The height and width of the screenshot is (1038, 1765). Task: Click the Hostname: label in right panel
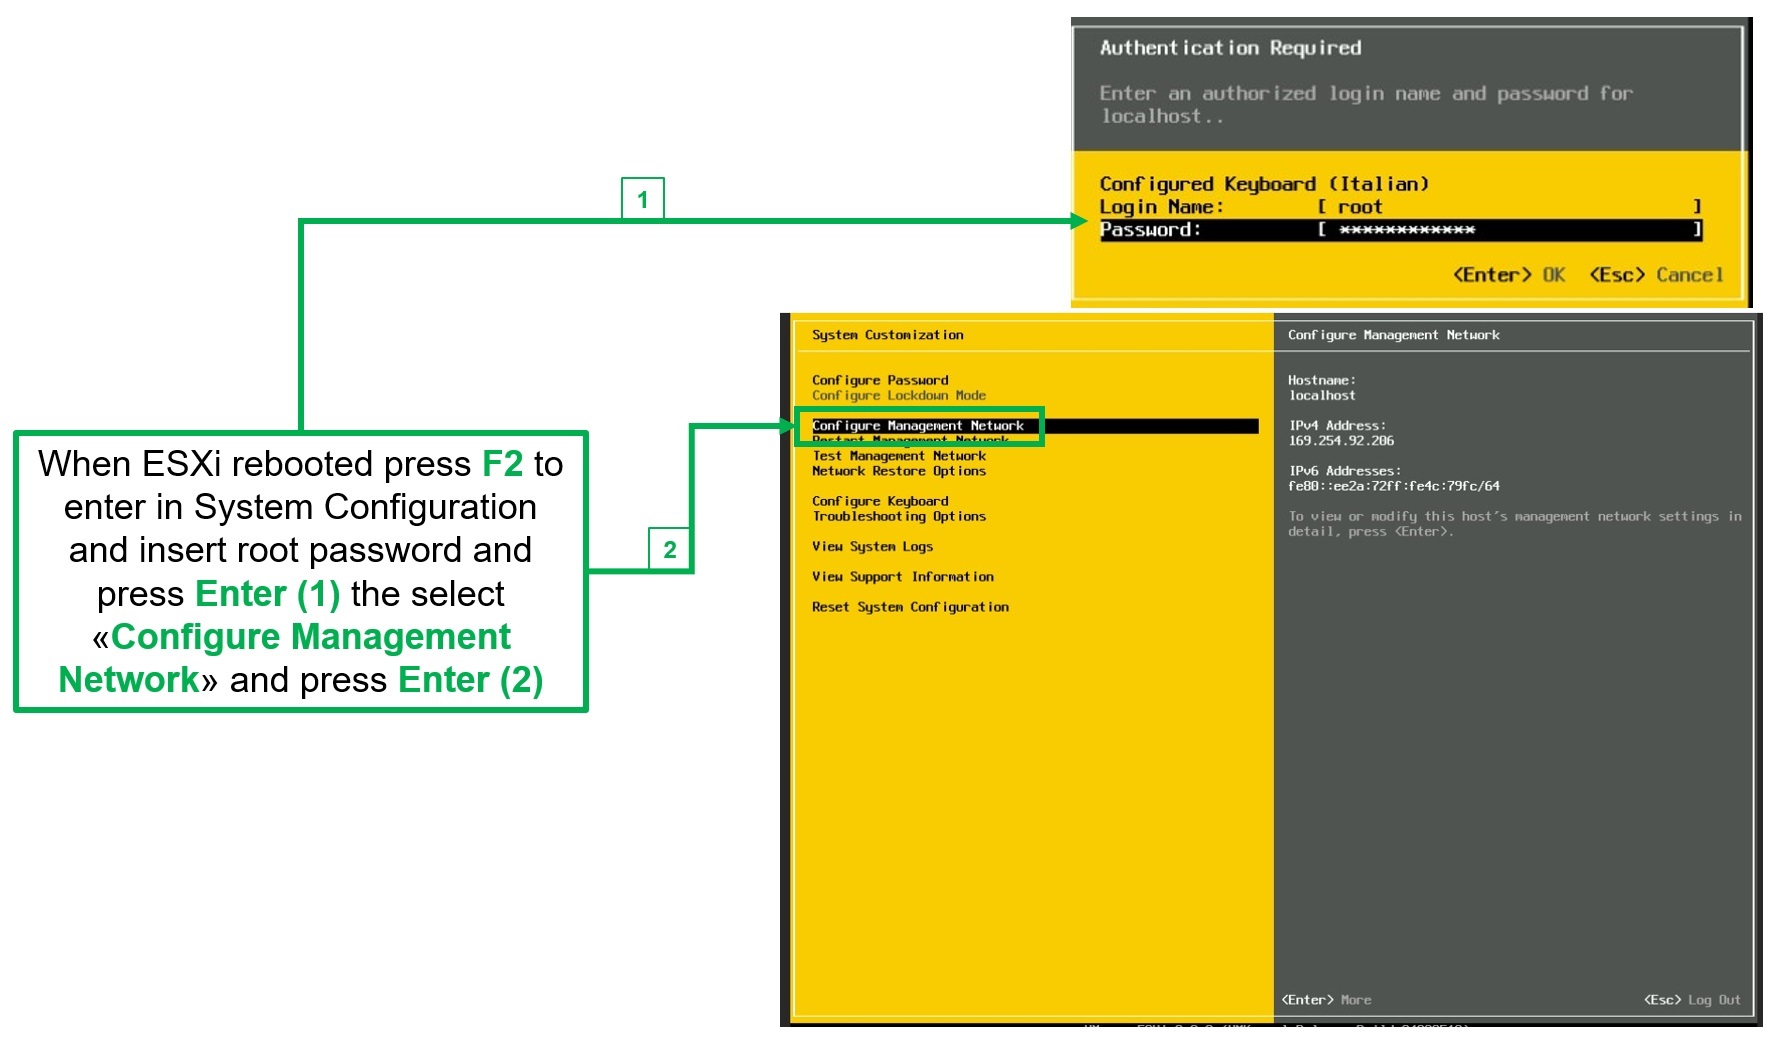1322,380
